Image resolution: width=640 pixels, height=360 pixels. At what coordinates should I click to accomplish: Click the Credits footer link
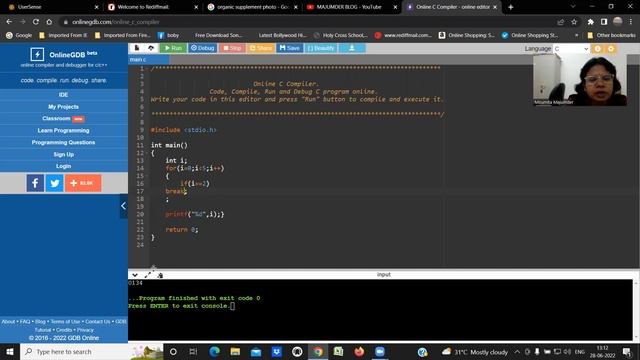tap(64, 330)
